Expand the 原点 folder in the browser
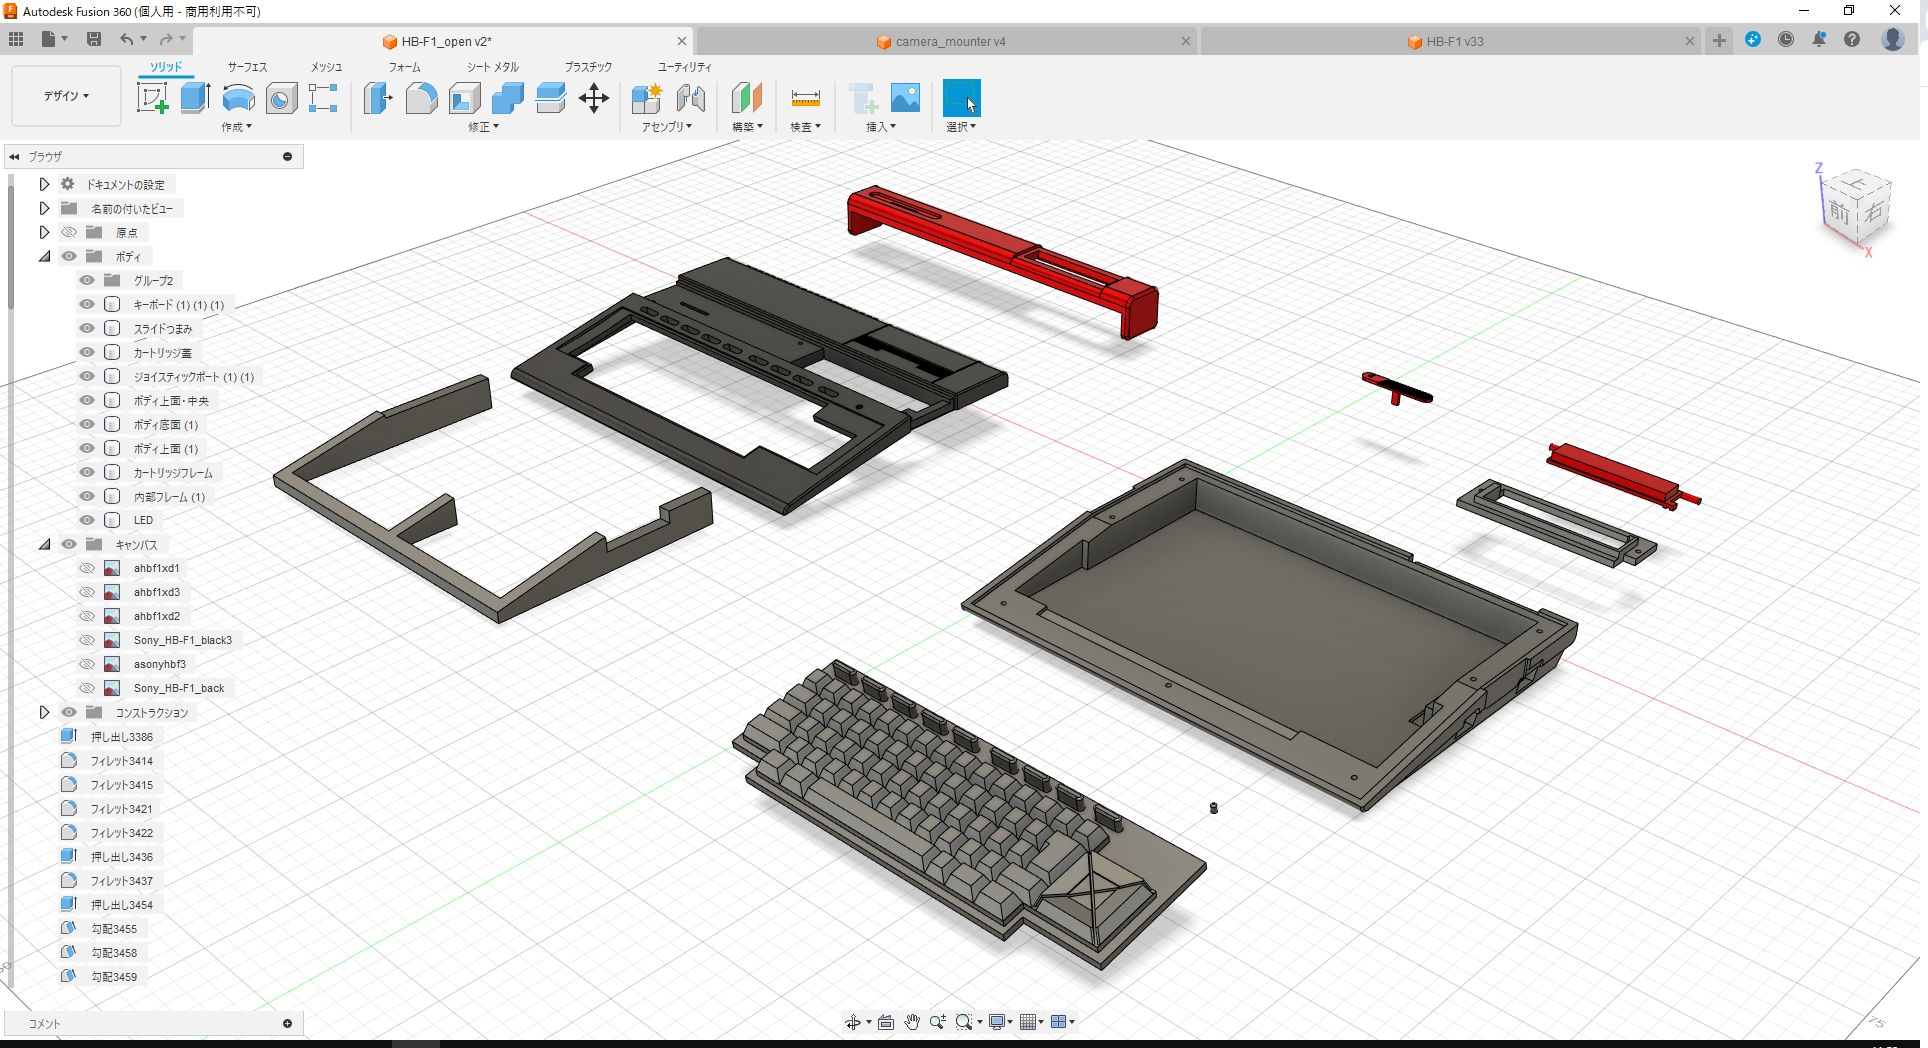 tap(44, 232)
